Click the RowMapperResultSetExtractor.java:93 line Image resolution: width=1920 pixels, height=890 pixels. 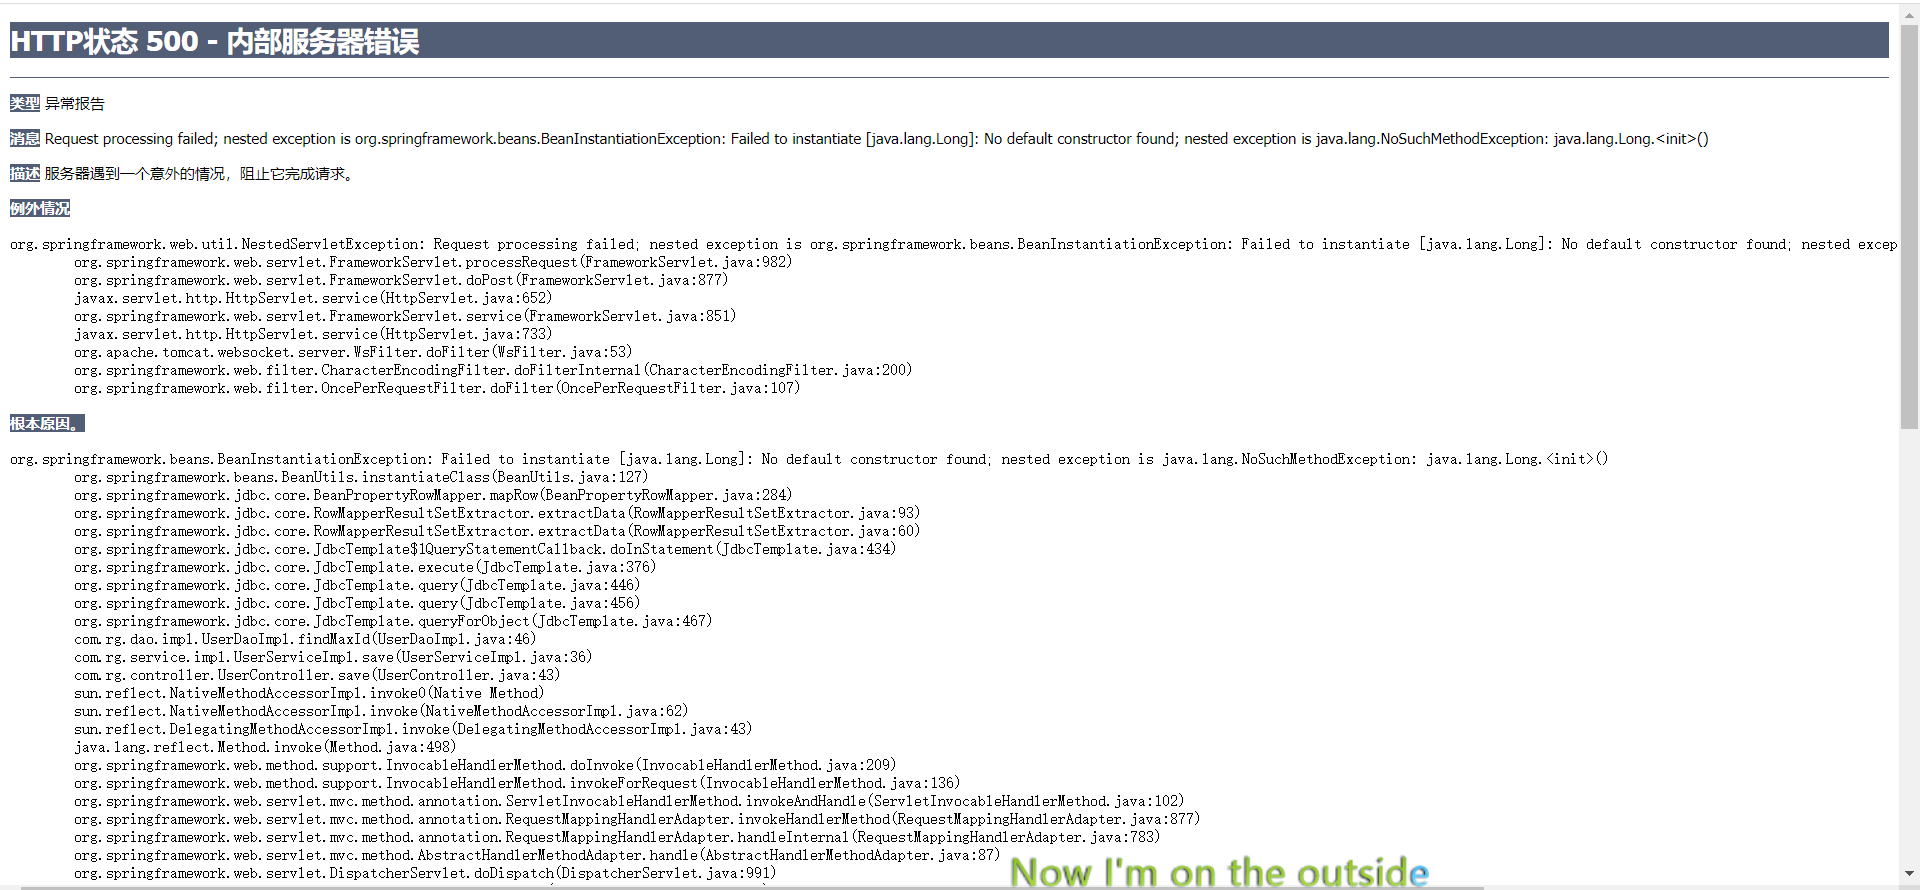click(497, 513)
